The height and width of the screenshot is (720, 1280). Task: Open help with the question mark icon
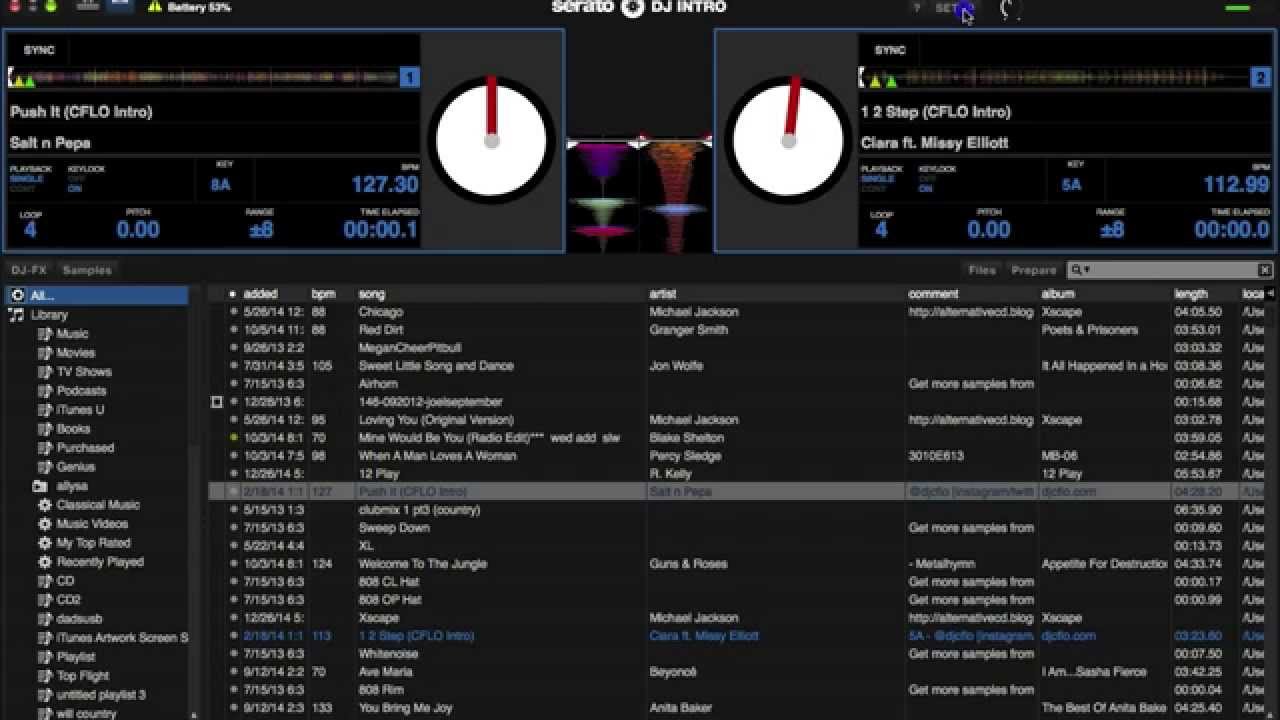pyautogui.click(x=916, y=8)
